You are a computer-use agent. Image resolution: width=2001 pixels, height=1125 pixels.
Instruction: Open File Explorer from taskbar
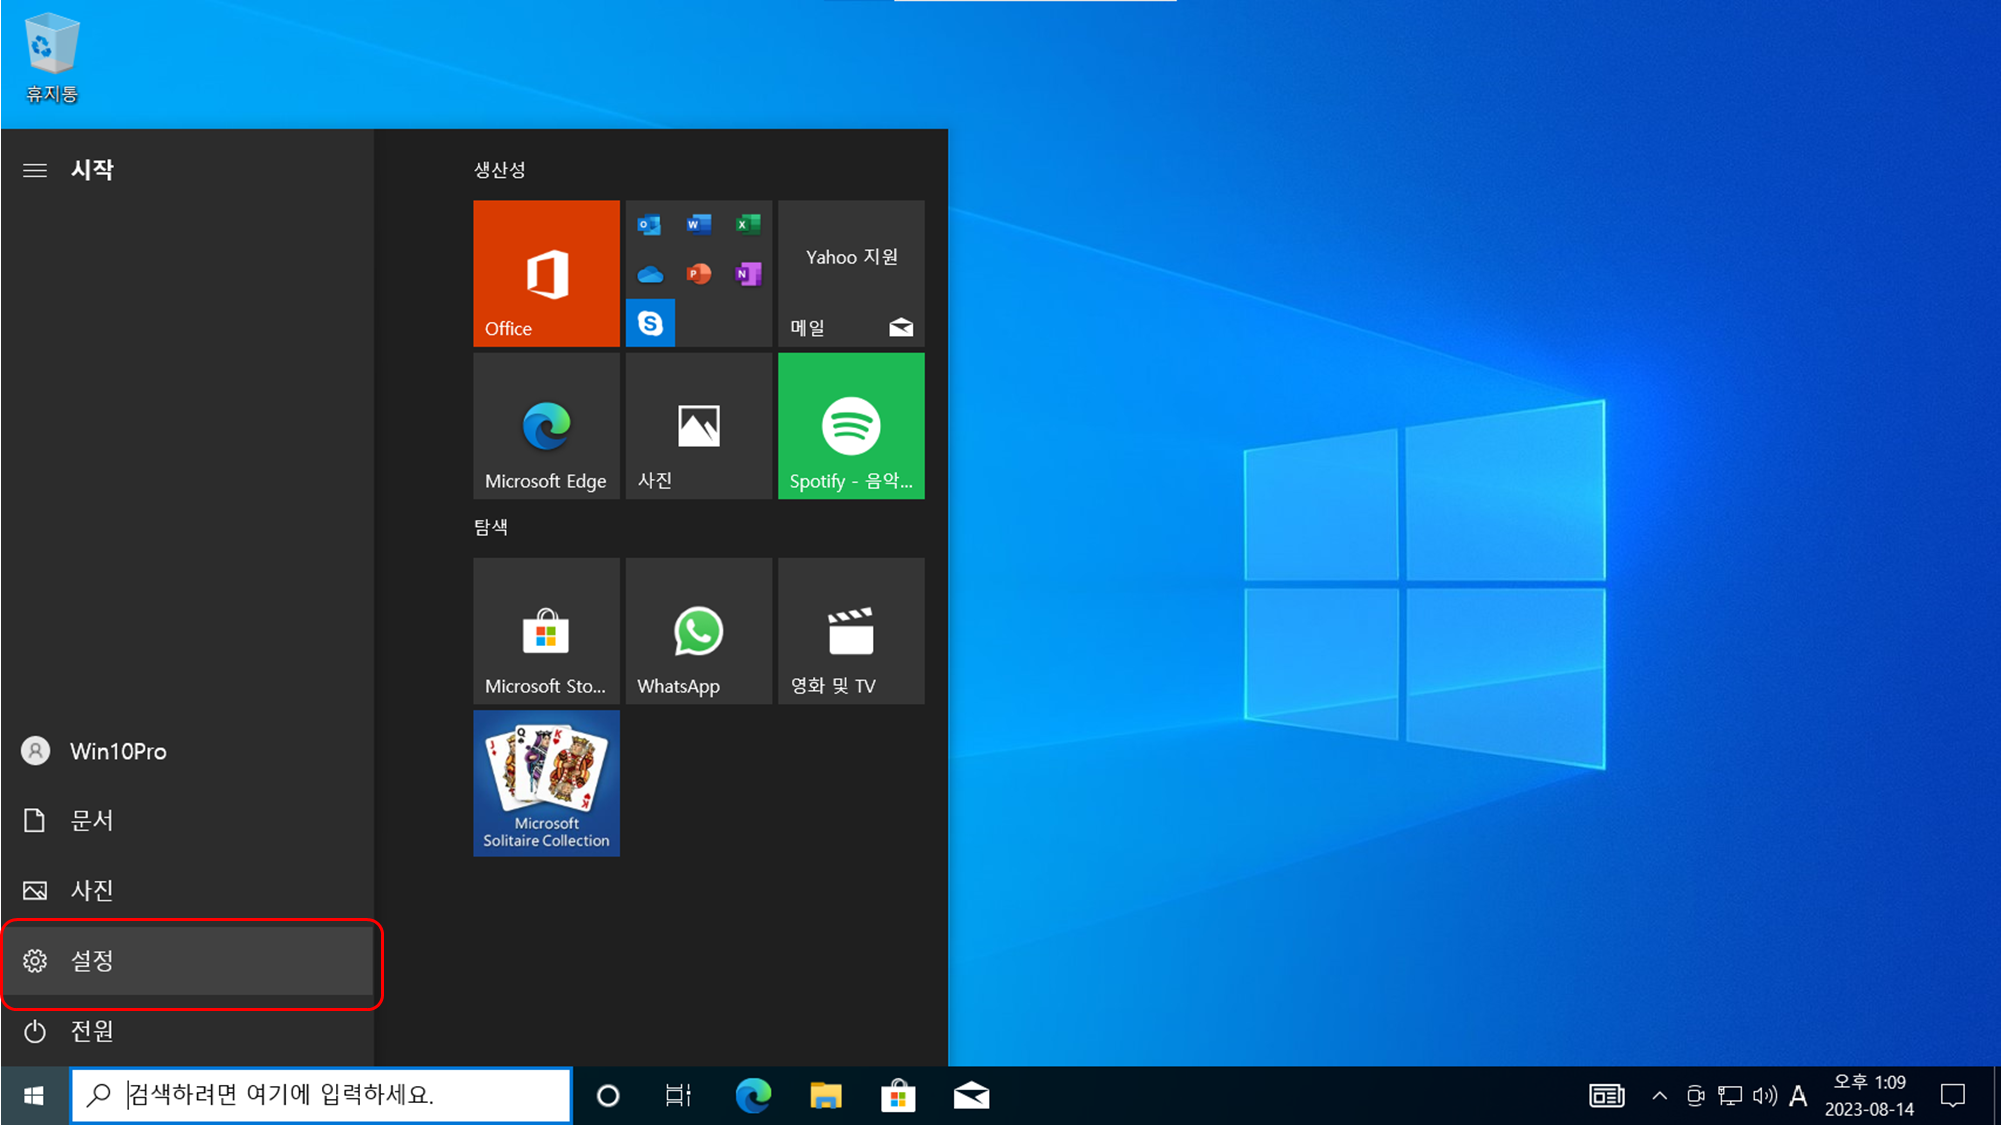[825, 1096]
